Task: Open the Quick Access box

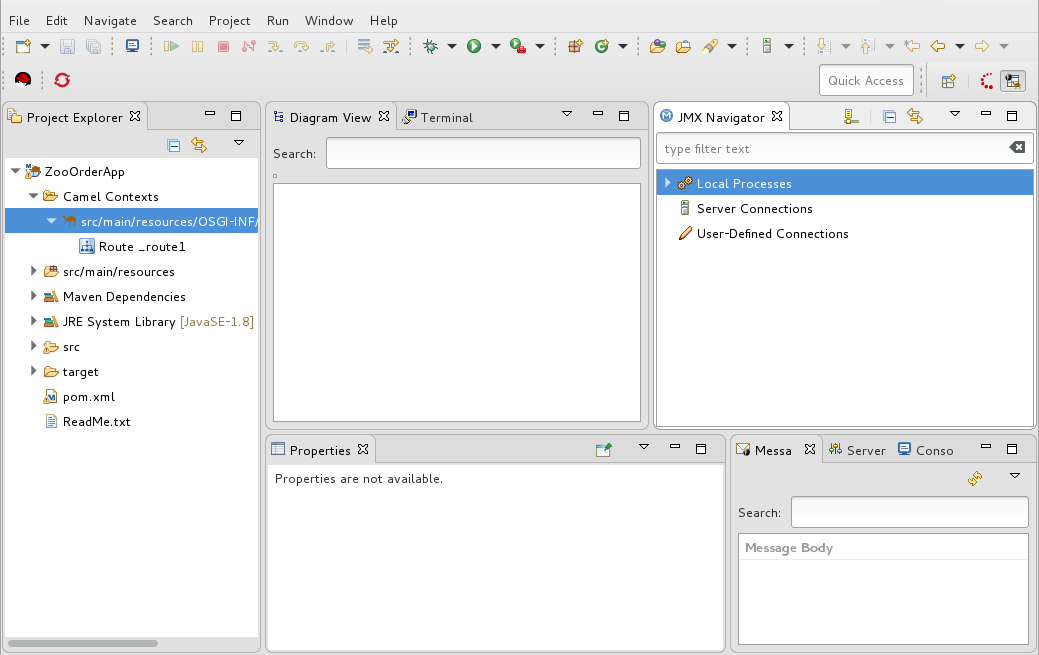Action: click(865, 81)
